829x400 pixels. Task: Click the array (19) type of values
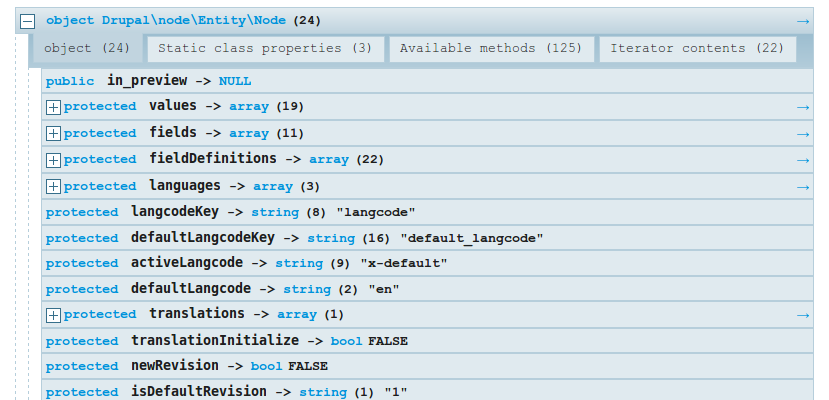point(266,107)
